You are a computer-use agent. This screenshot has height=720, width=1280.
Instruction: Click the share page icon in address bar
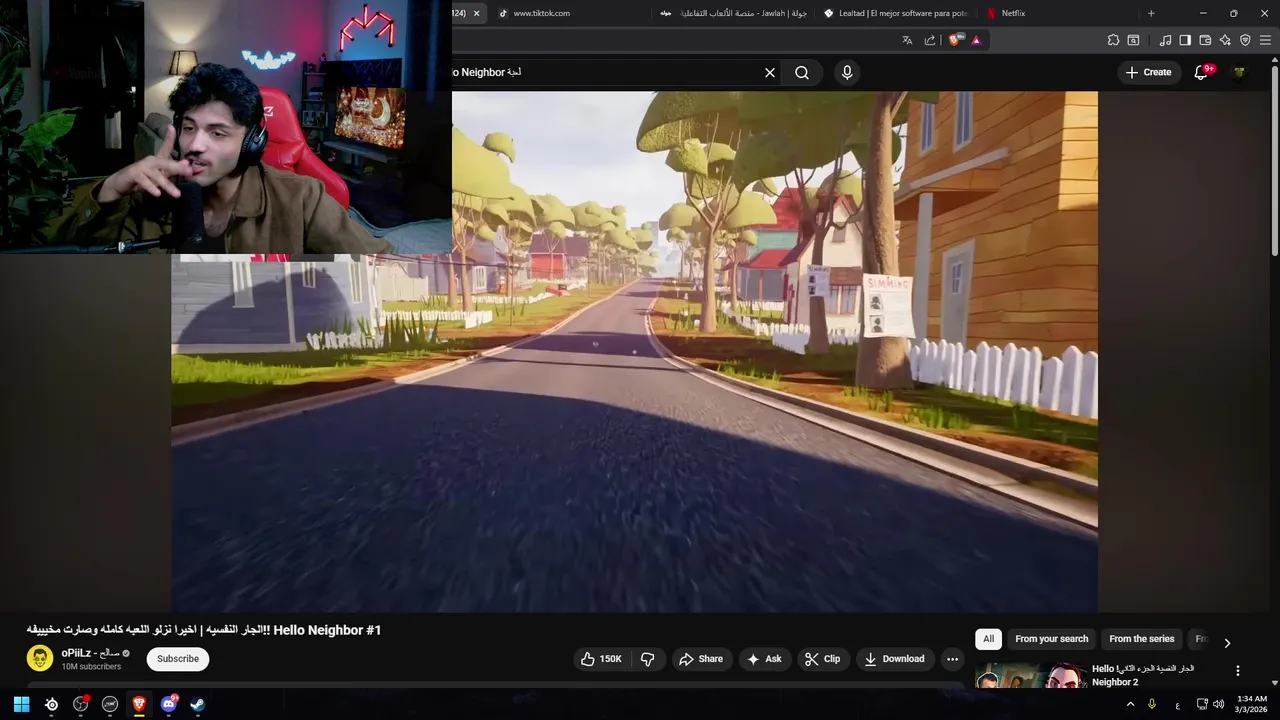[930, 40]
